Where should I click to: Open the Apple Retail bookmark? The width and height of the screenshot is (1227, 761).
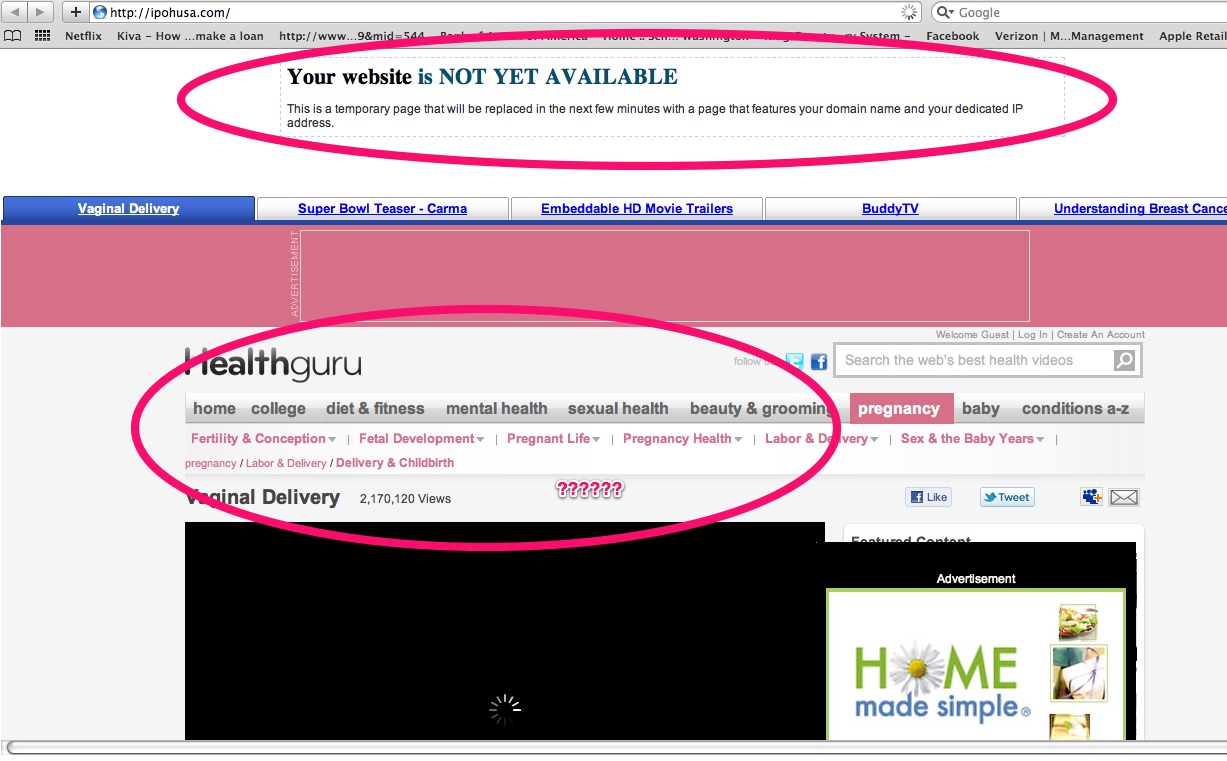(1193, 36)
